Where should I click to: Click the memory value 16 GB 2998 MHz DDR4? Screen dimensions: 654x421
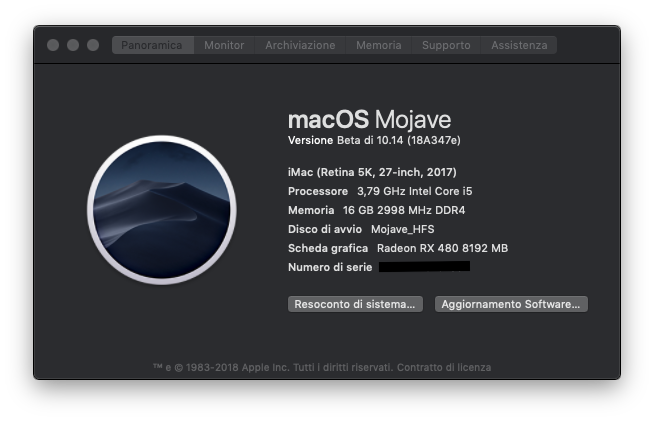pyautogui.click(x=404, y=210)
